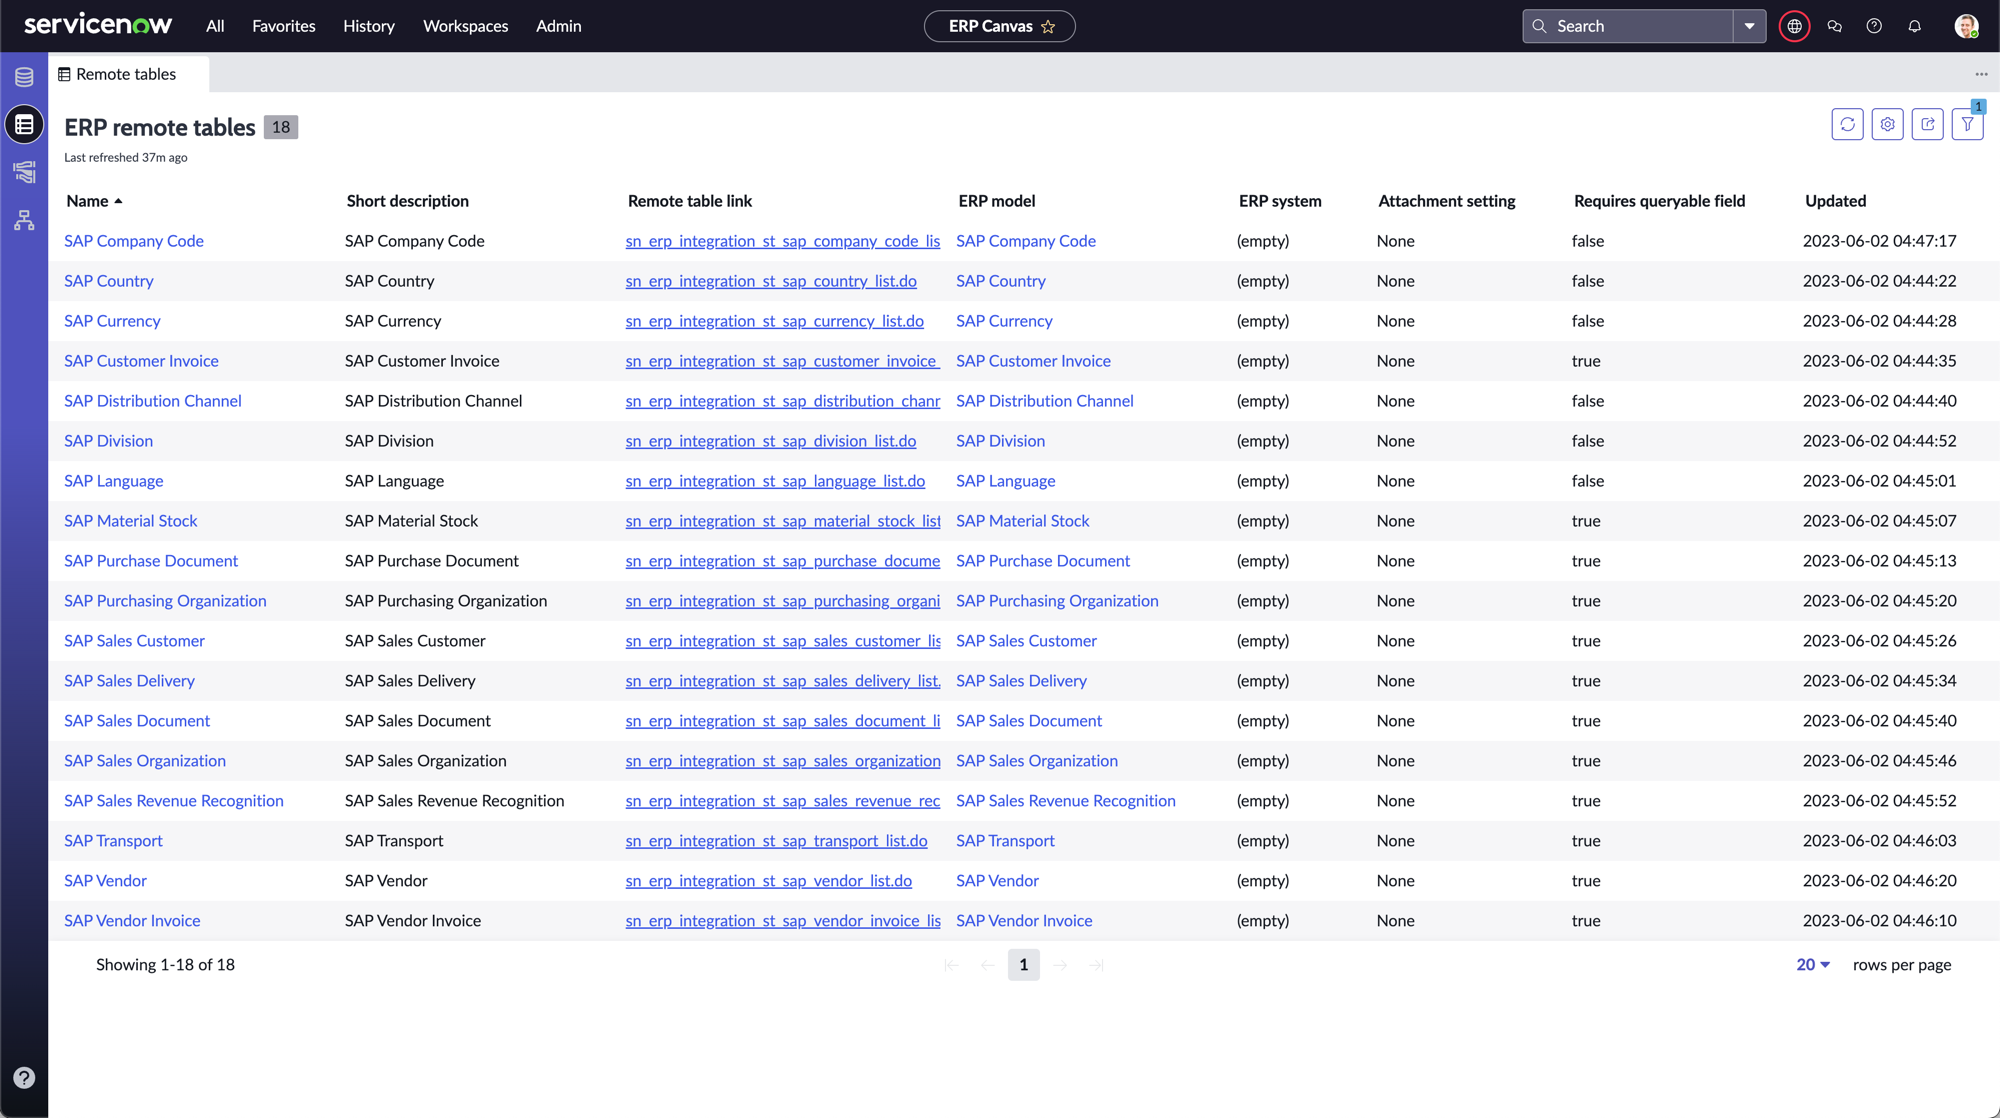Open the SAP Sales Delivery record in the Name column
2000x1118 pixels.
(129, 681)
